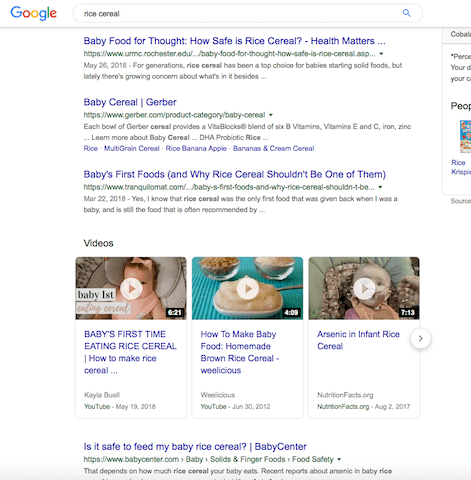Open How To Make Baby Food video title
Screen dimensions: 471x480
240,352
